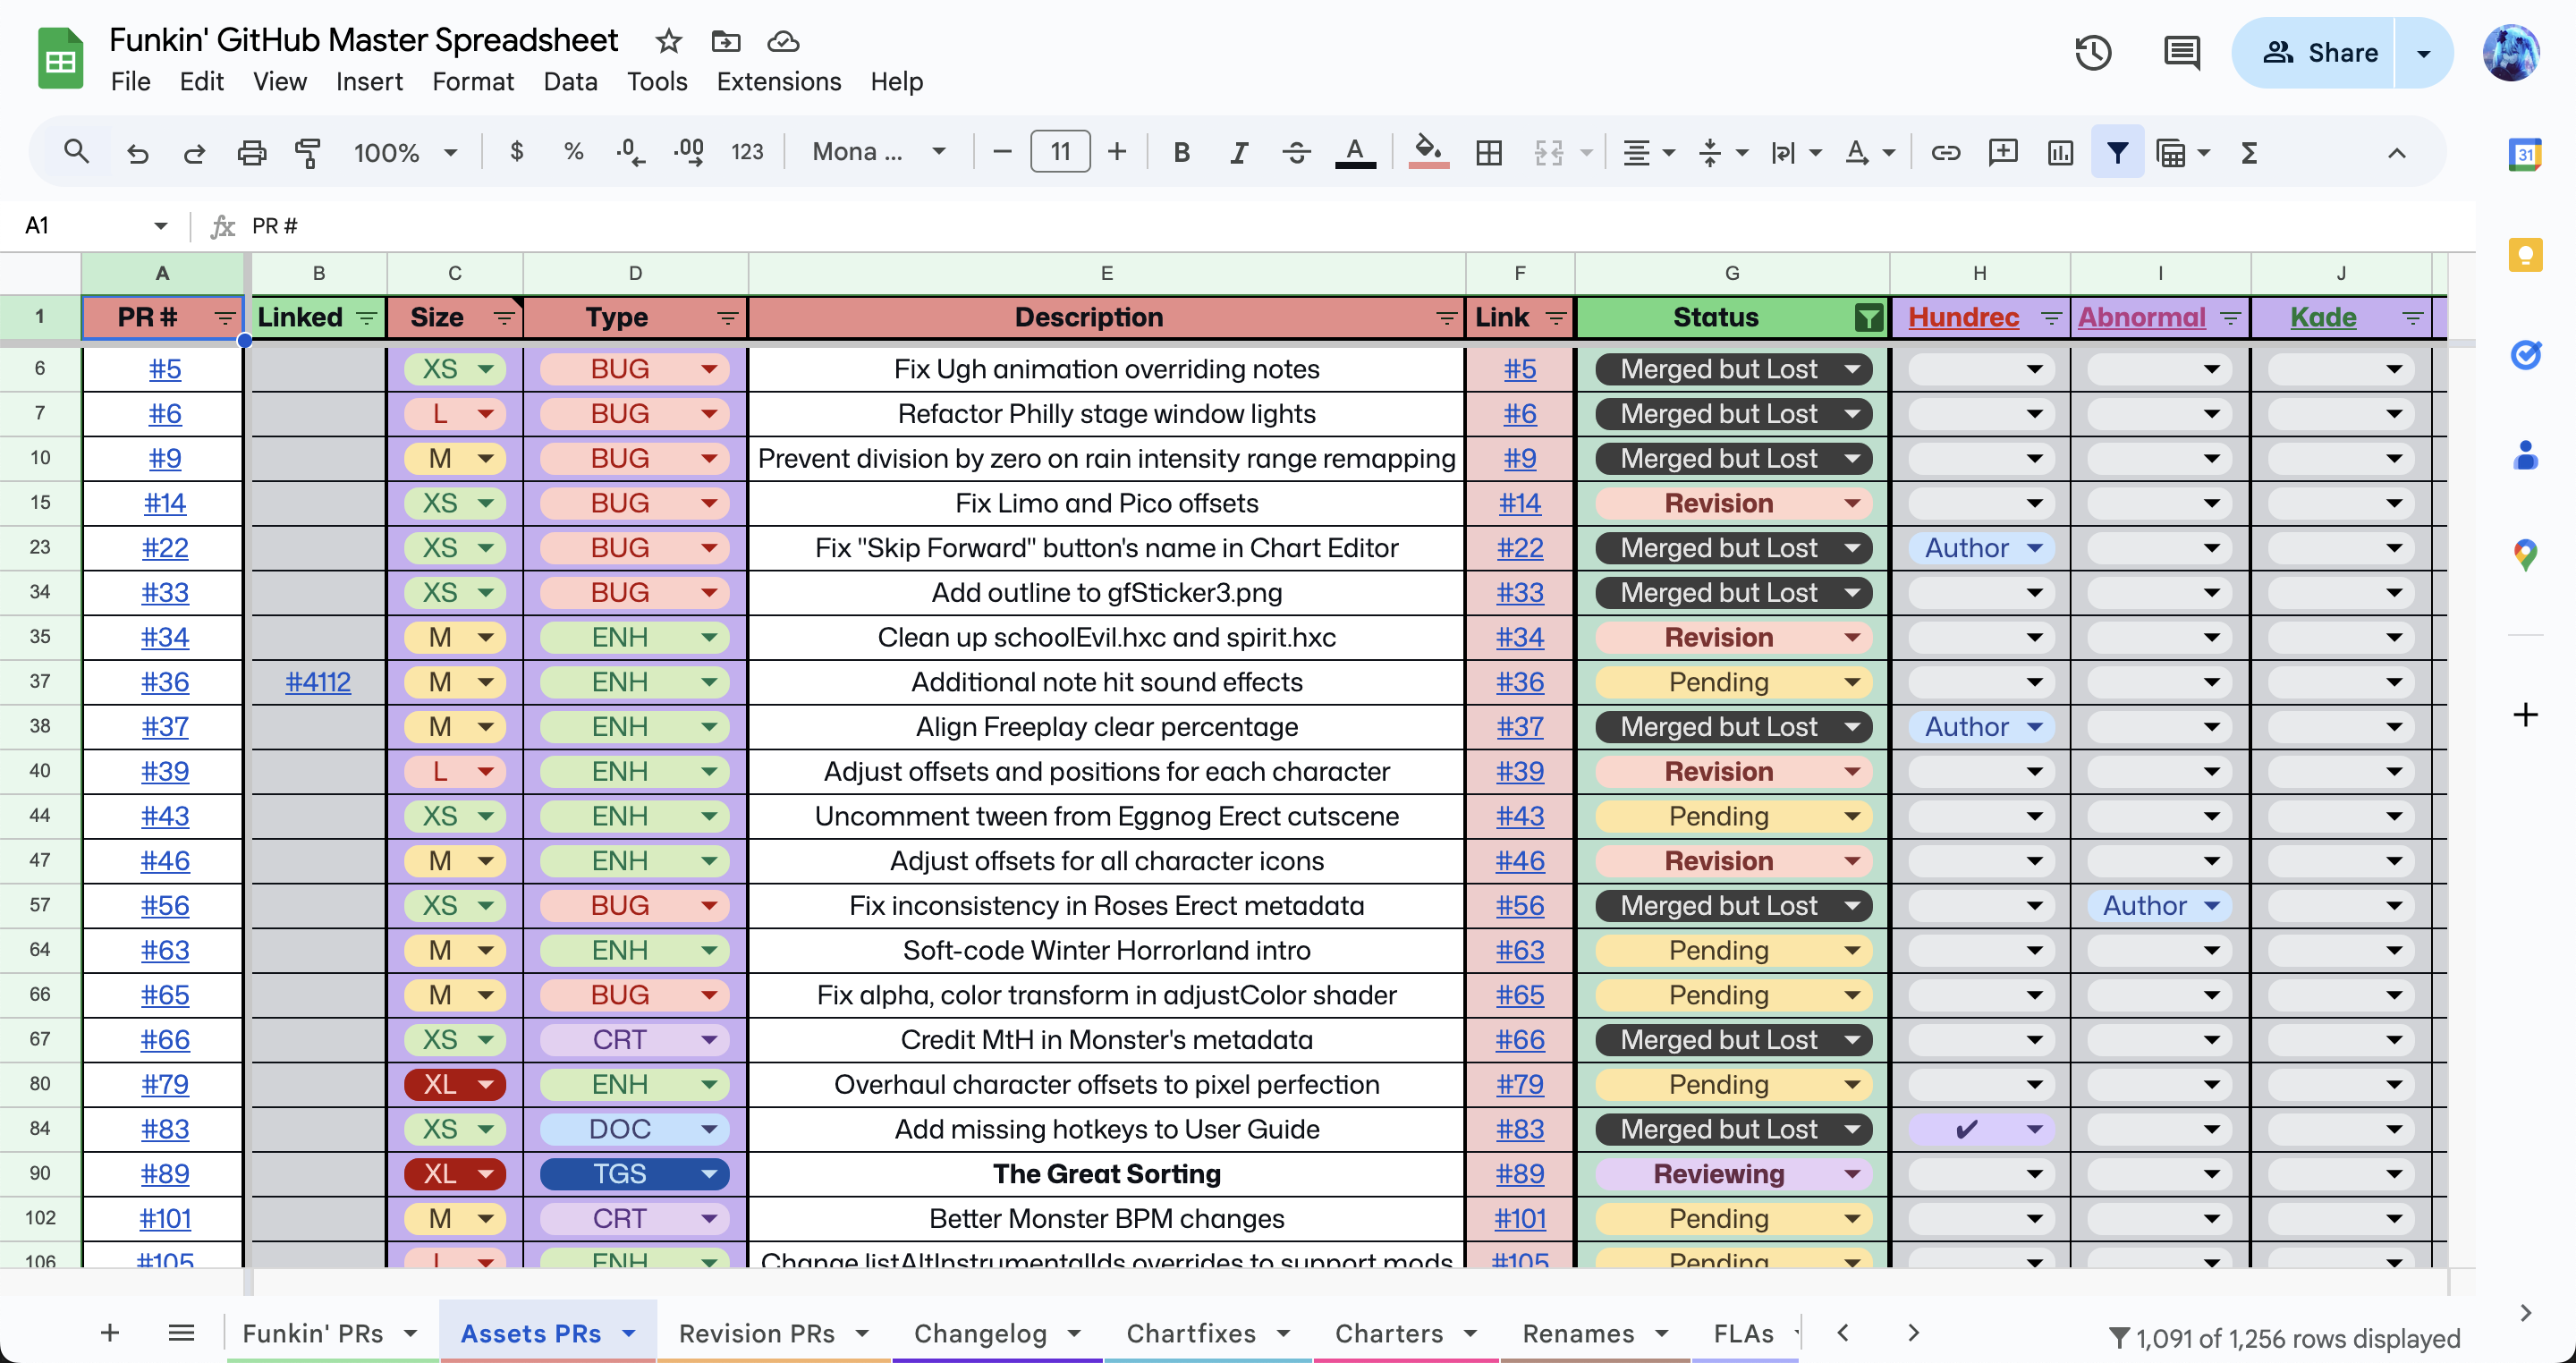Open Google Calendar side panel icon
Image resolution: width=2576 pixels, height=1363 pixels.
pyautogui.click(x=2526, y=155)
